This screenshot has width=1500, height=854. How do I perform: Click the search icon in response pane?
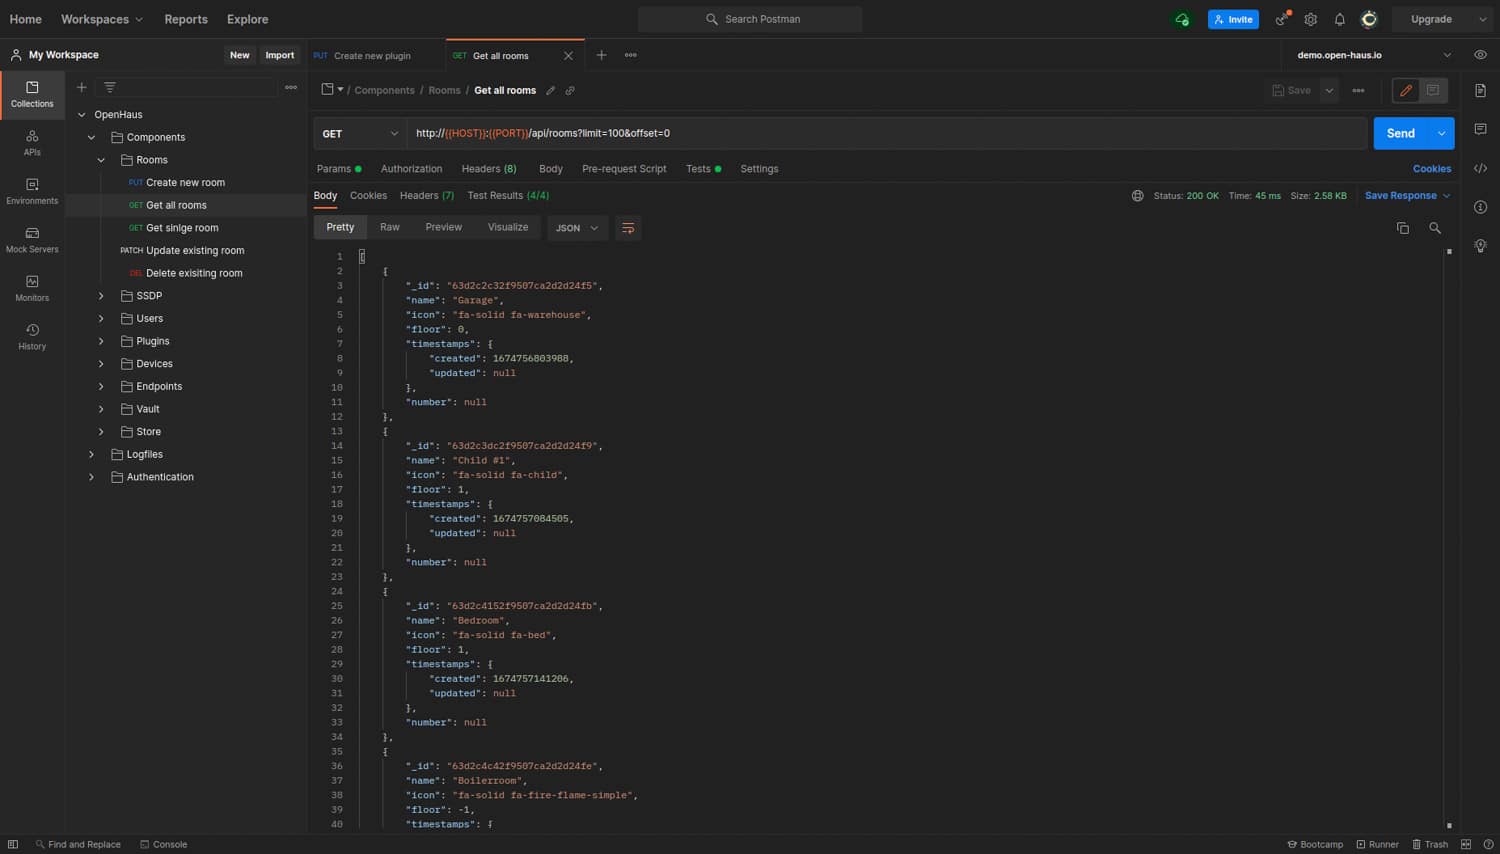pyautogui.click(x=1435, y=228)
